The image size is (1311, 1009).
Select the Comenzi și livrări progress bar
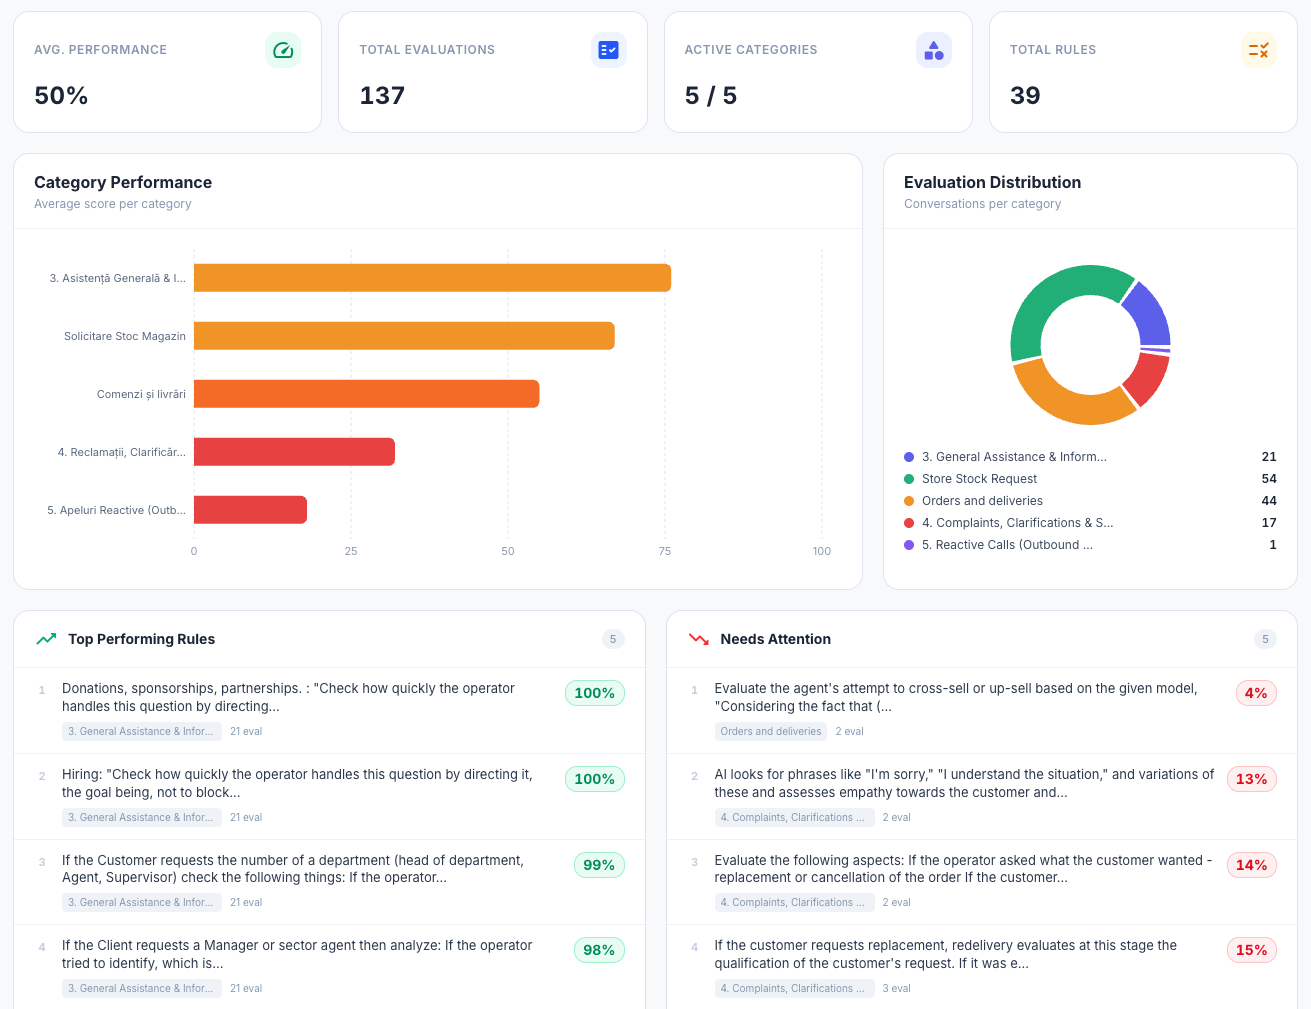tap(366, 394)
